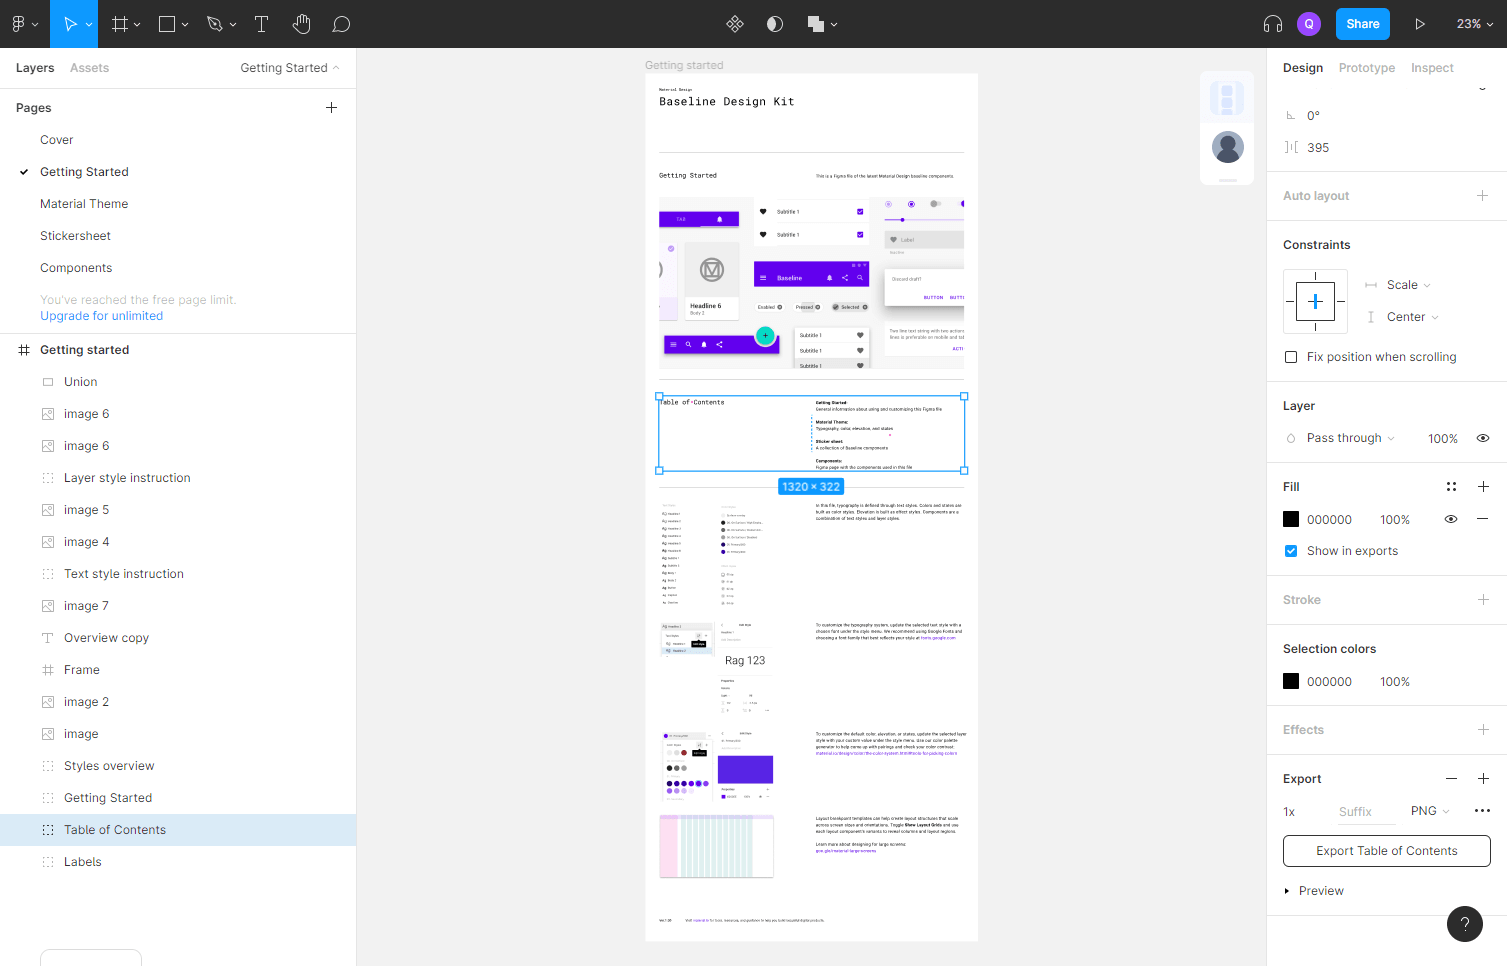Collapse the Getting Started pages dropdown
This screenshot has width=1507, height=966.
(290, 68)
